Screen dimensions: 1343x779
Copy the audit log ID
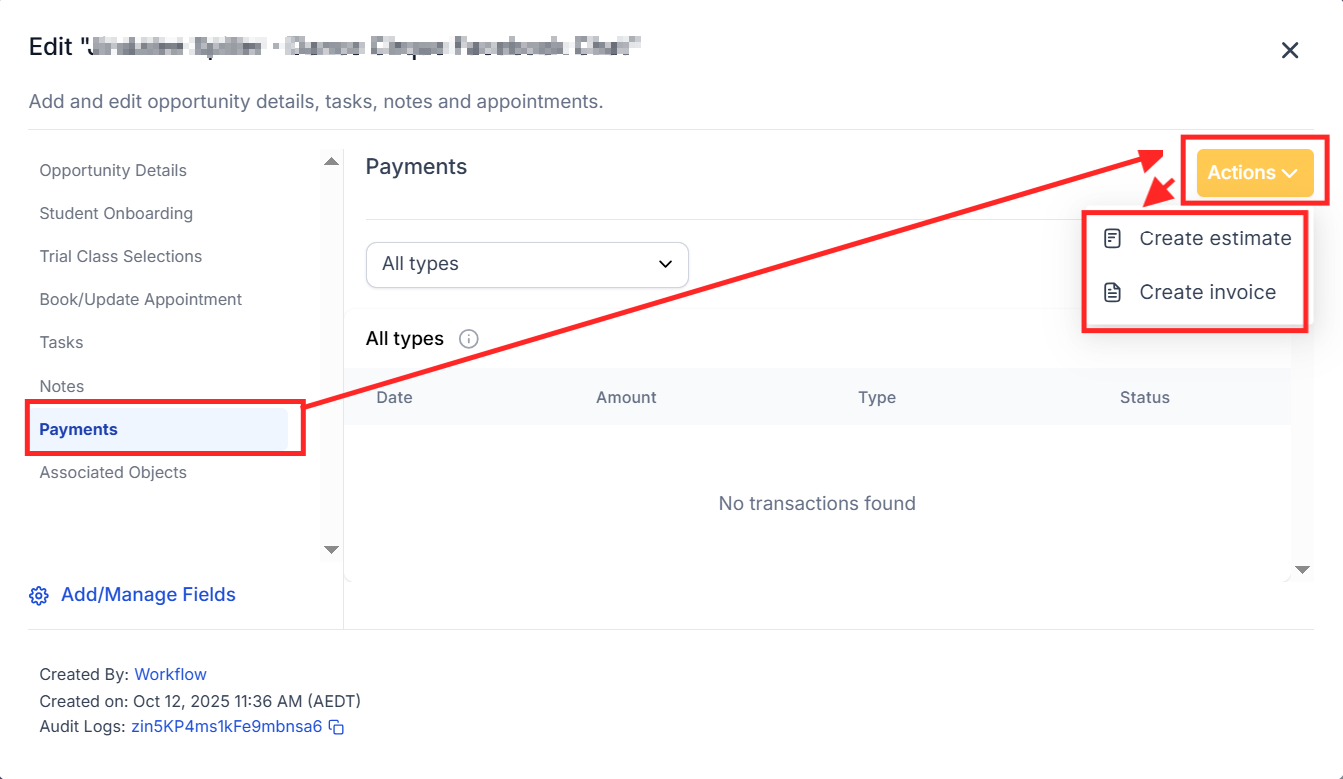tap(337, 727)
